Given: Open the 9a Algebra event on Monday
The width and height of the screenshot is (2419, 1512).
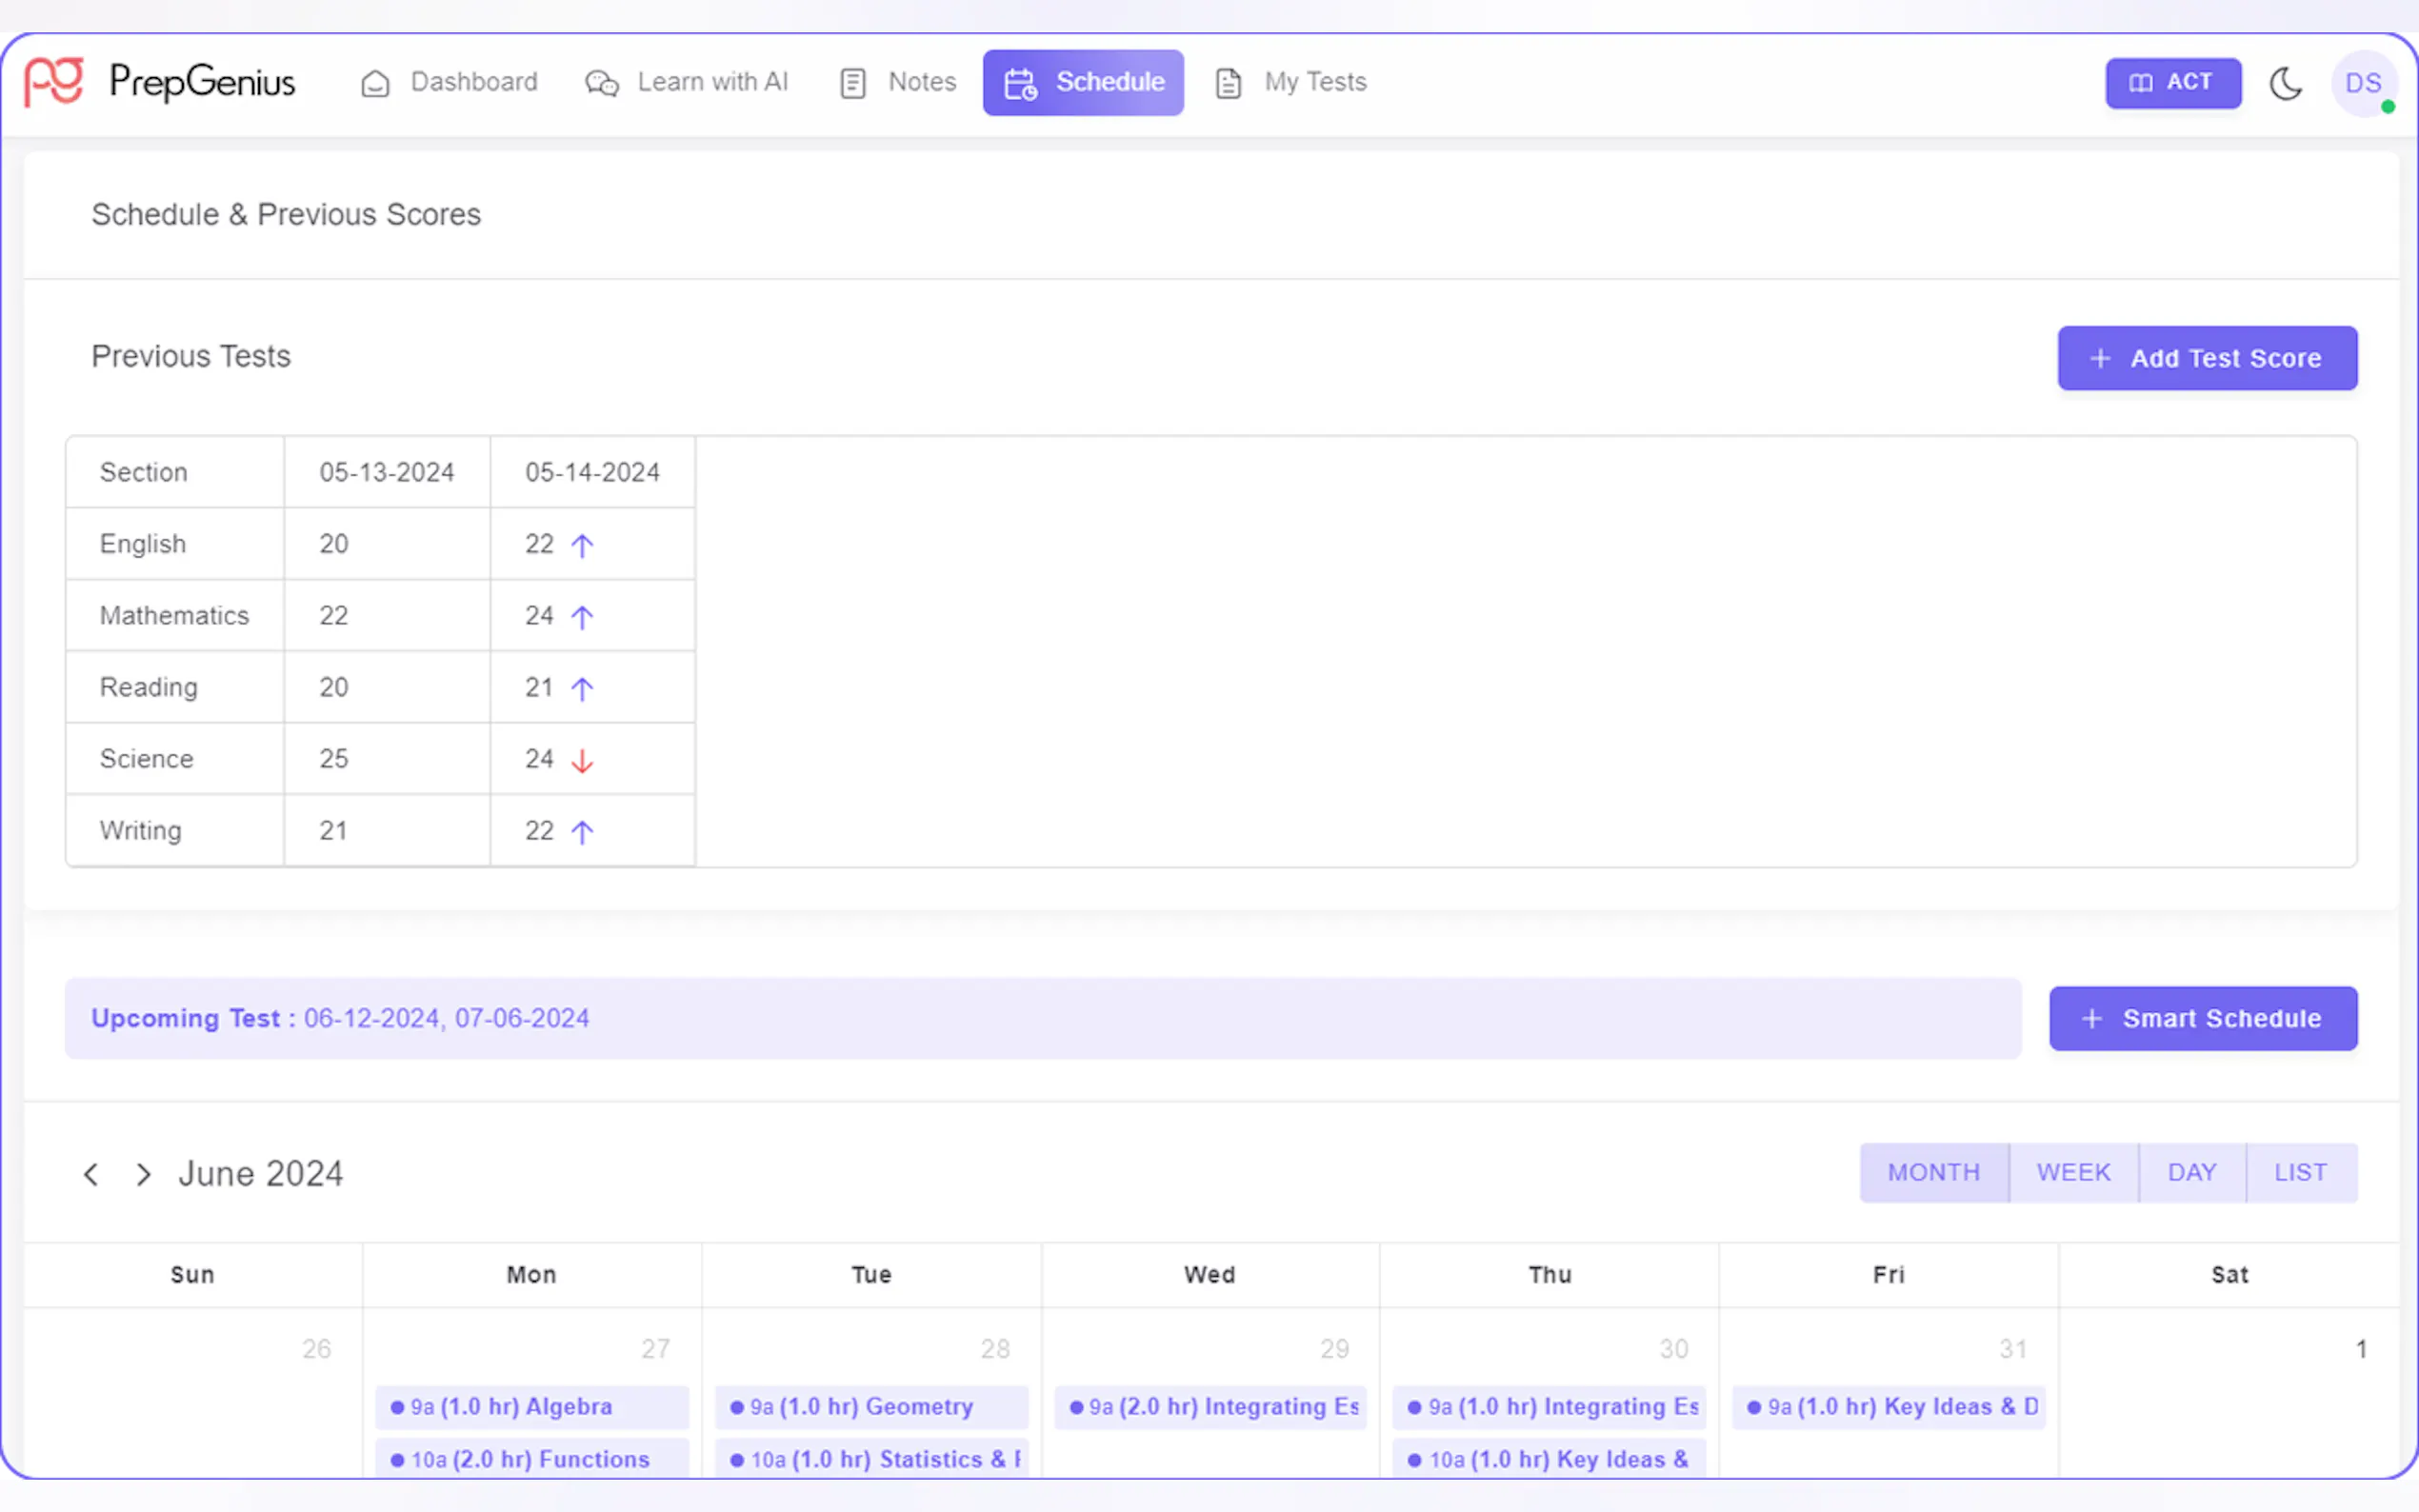Looking at the screenshot, I should 531,1406.
